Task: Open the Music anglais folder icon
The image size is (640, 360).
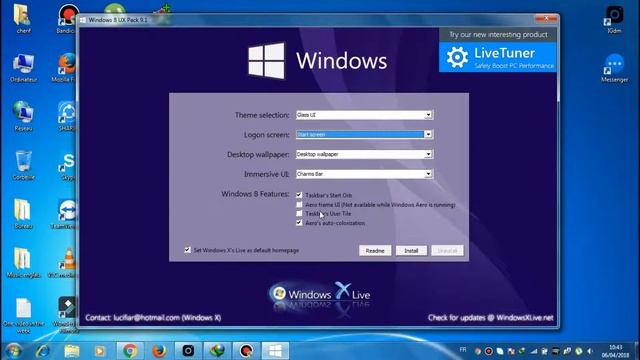Action: [x=23, y=263]
